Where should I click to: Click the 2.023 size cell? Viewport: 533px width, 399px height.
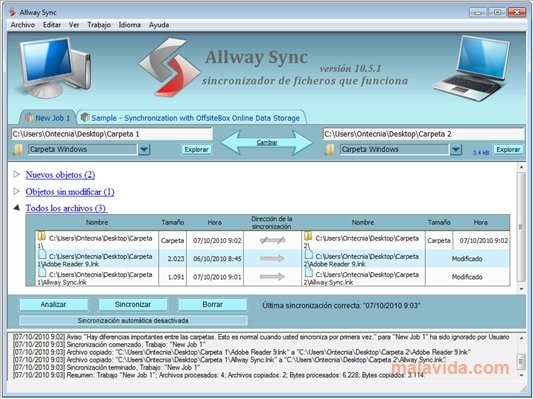(173, 259)
